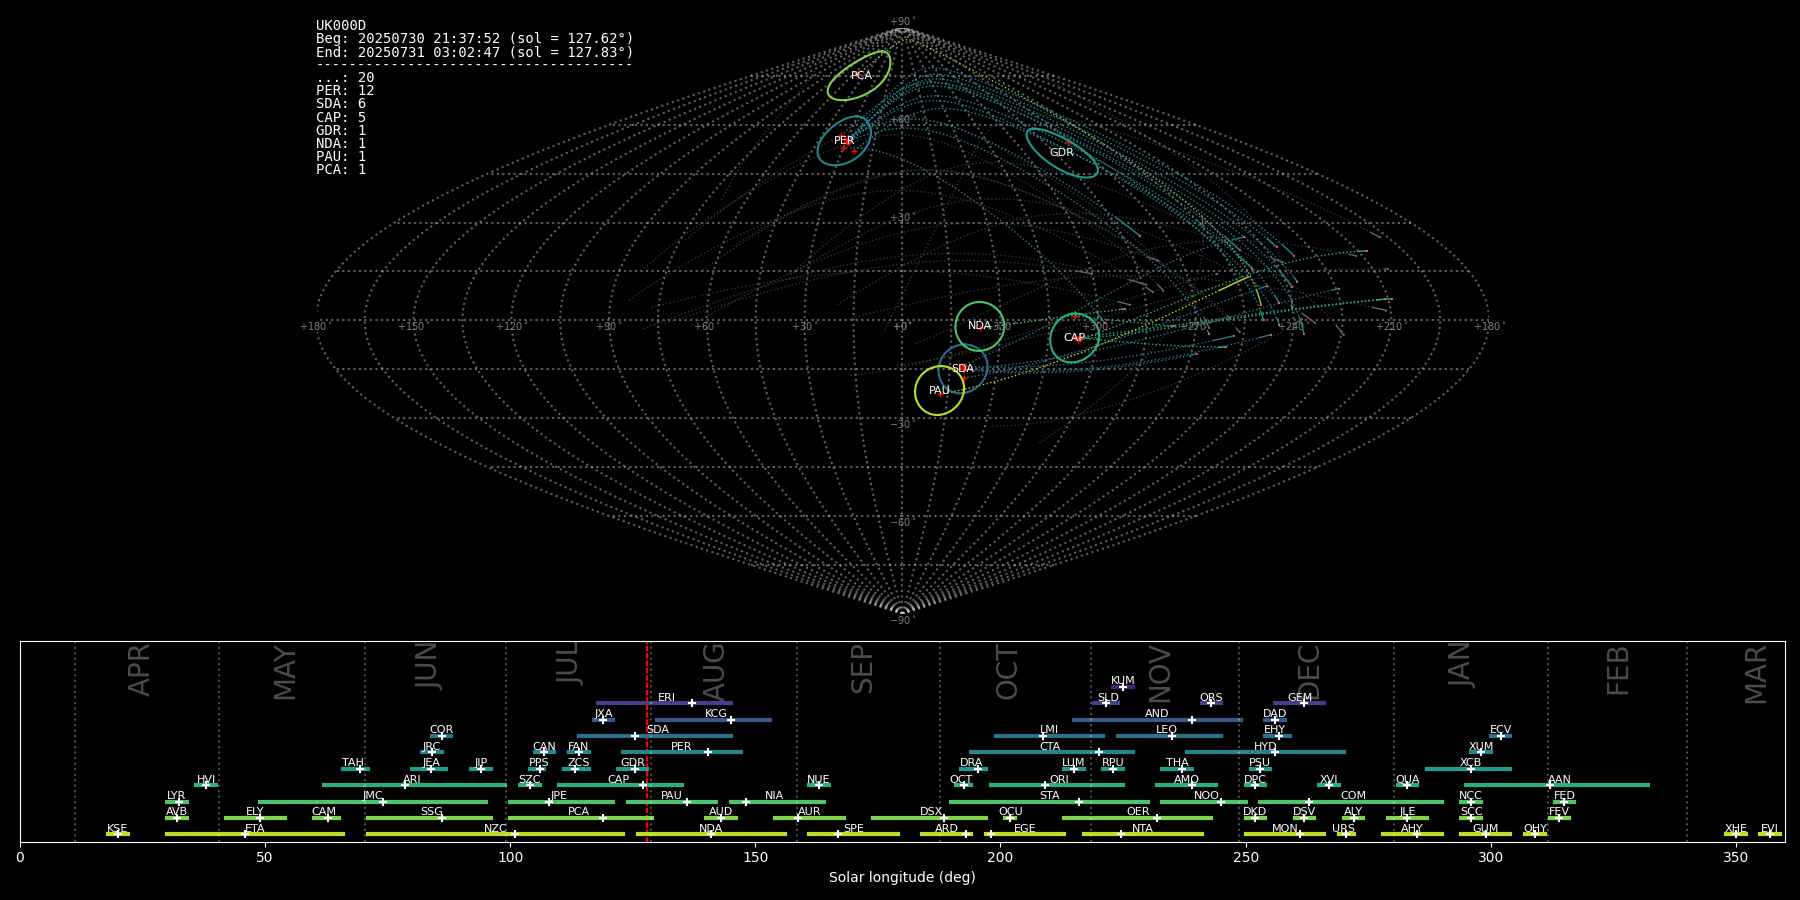
Task: Click the URS shower label in timeline
Action: pyautogui.click(x=1343, y=829)
